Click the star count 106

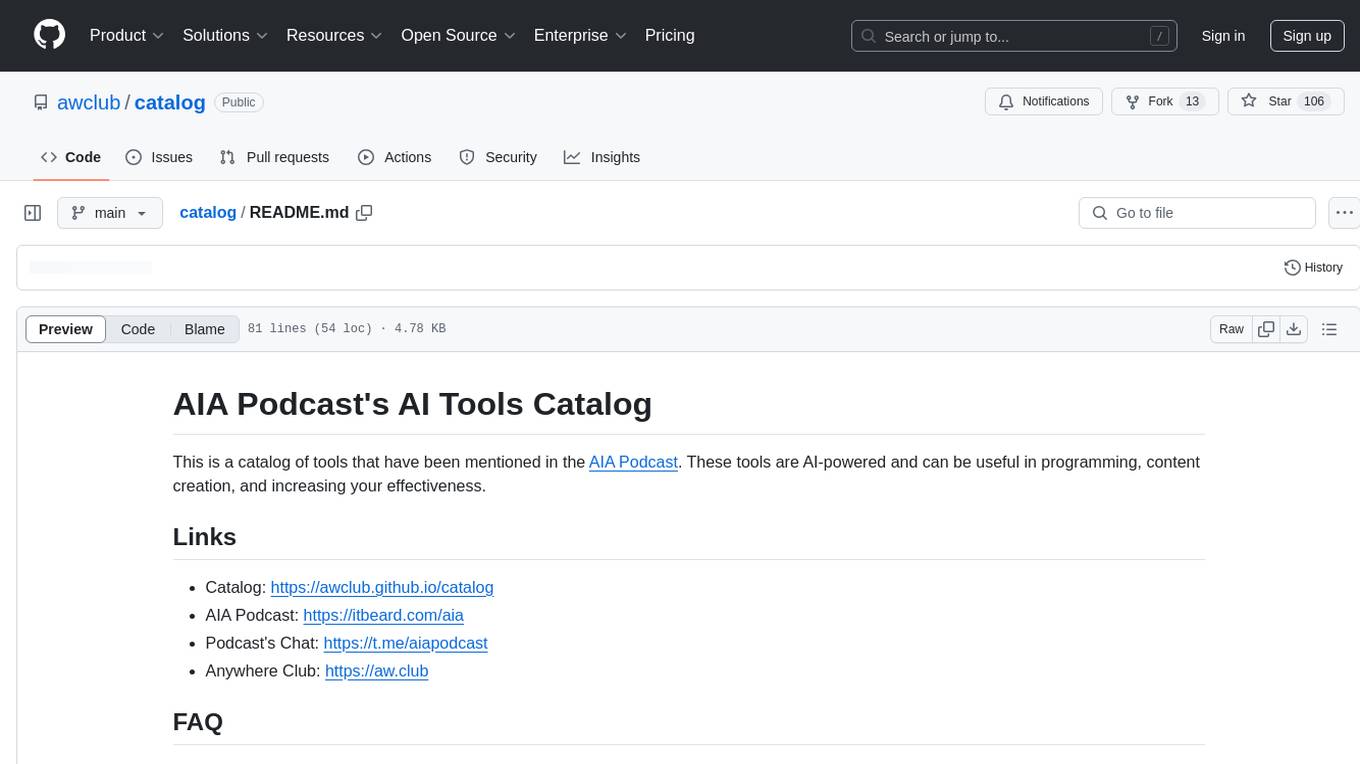pos(1314,101)
